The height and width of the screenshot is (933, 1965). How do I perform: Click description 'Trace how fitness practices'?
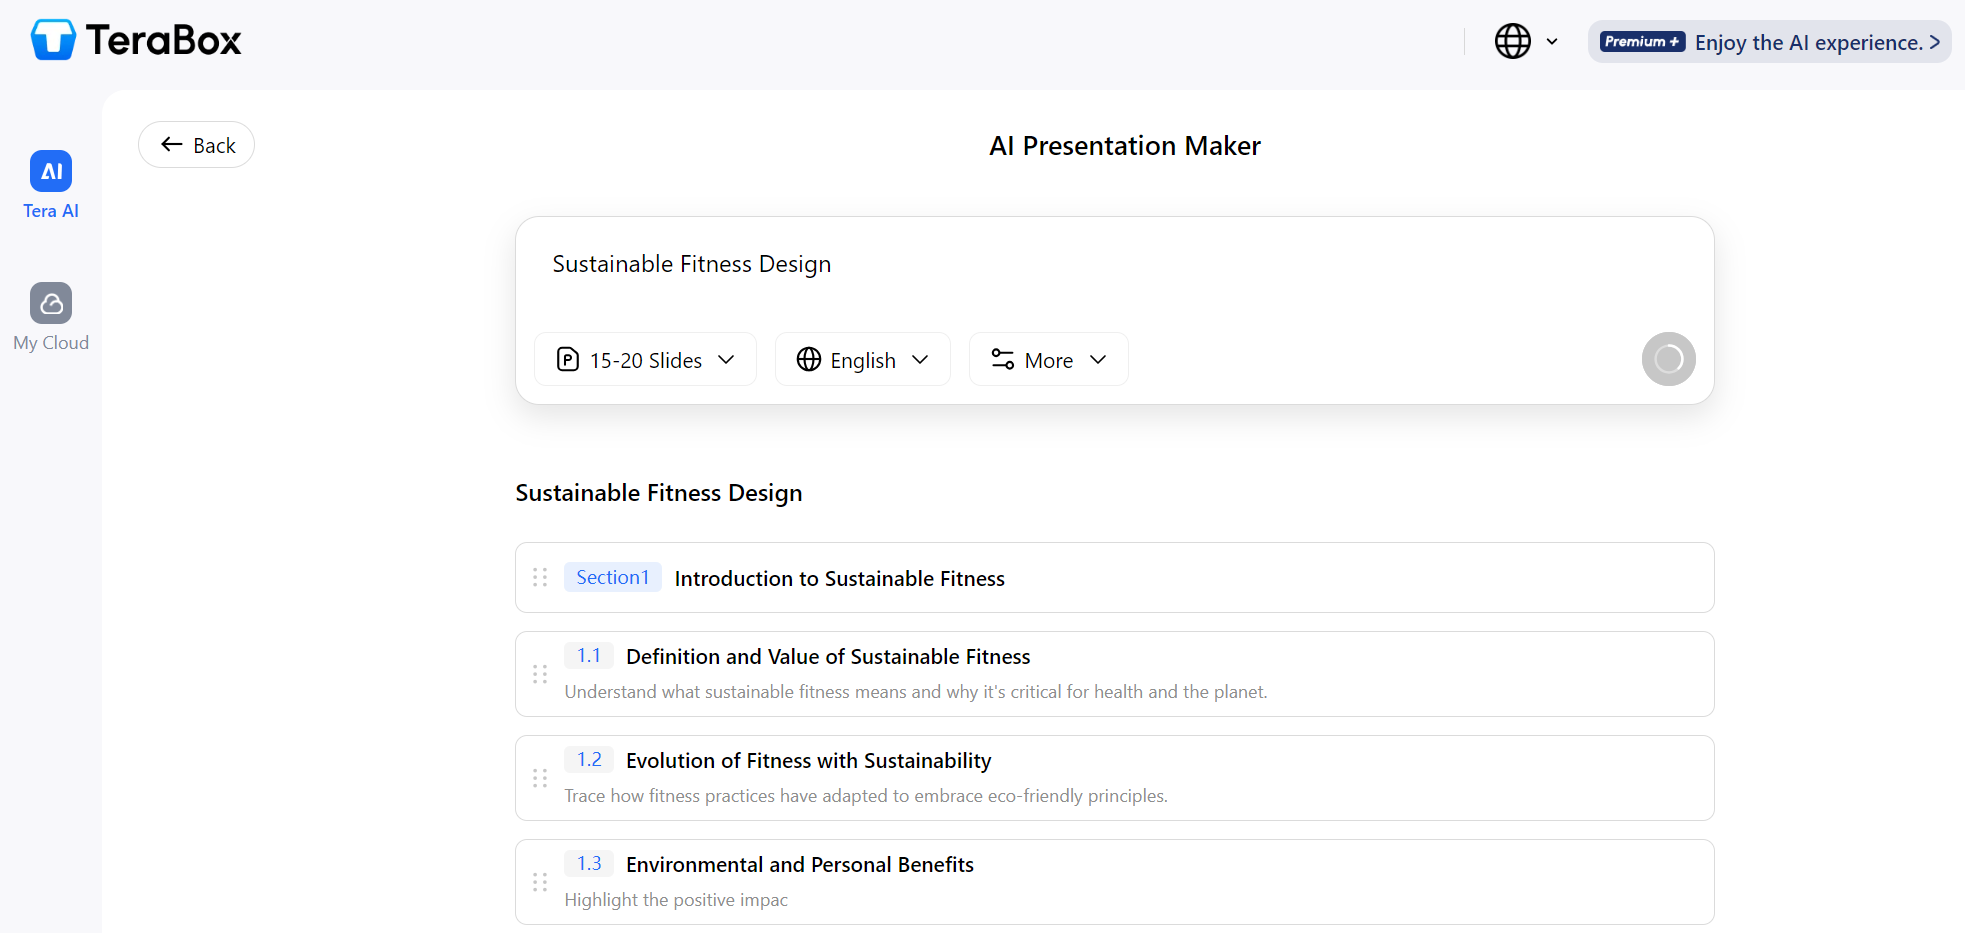[x=866, y=796]
